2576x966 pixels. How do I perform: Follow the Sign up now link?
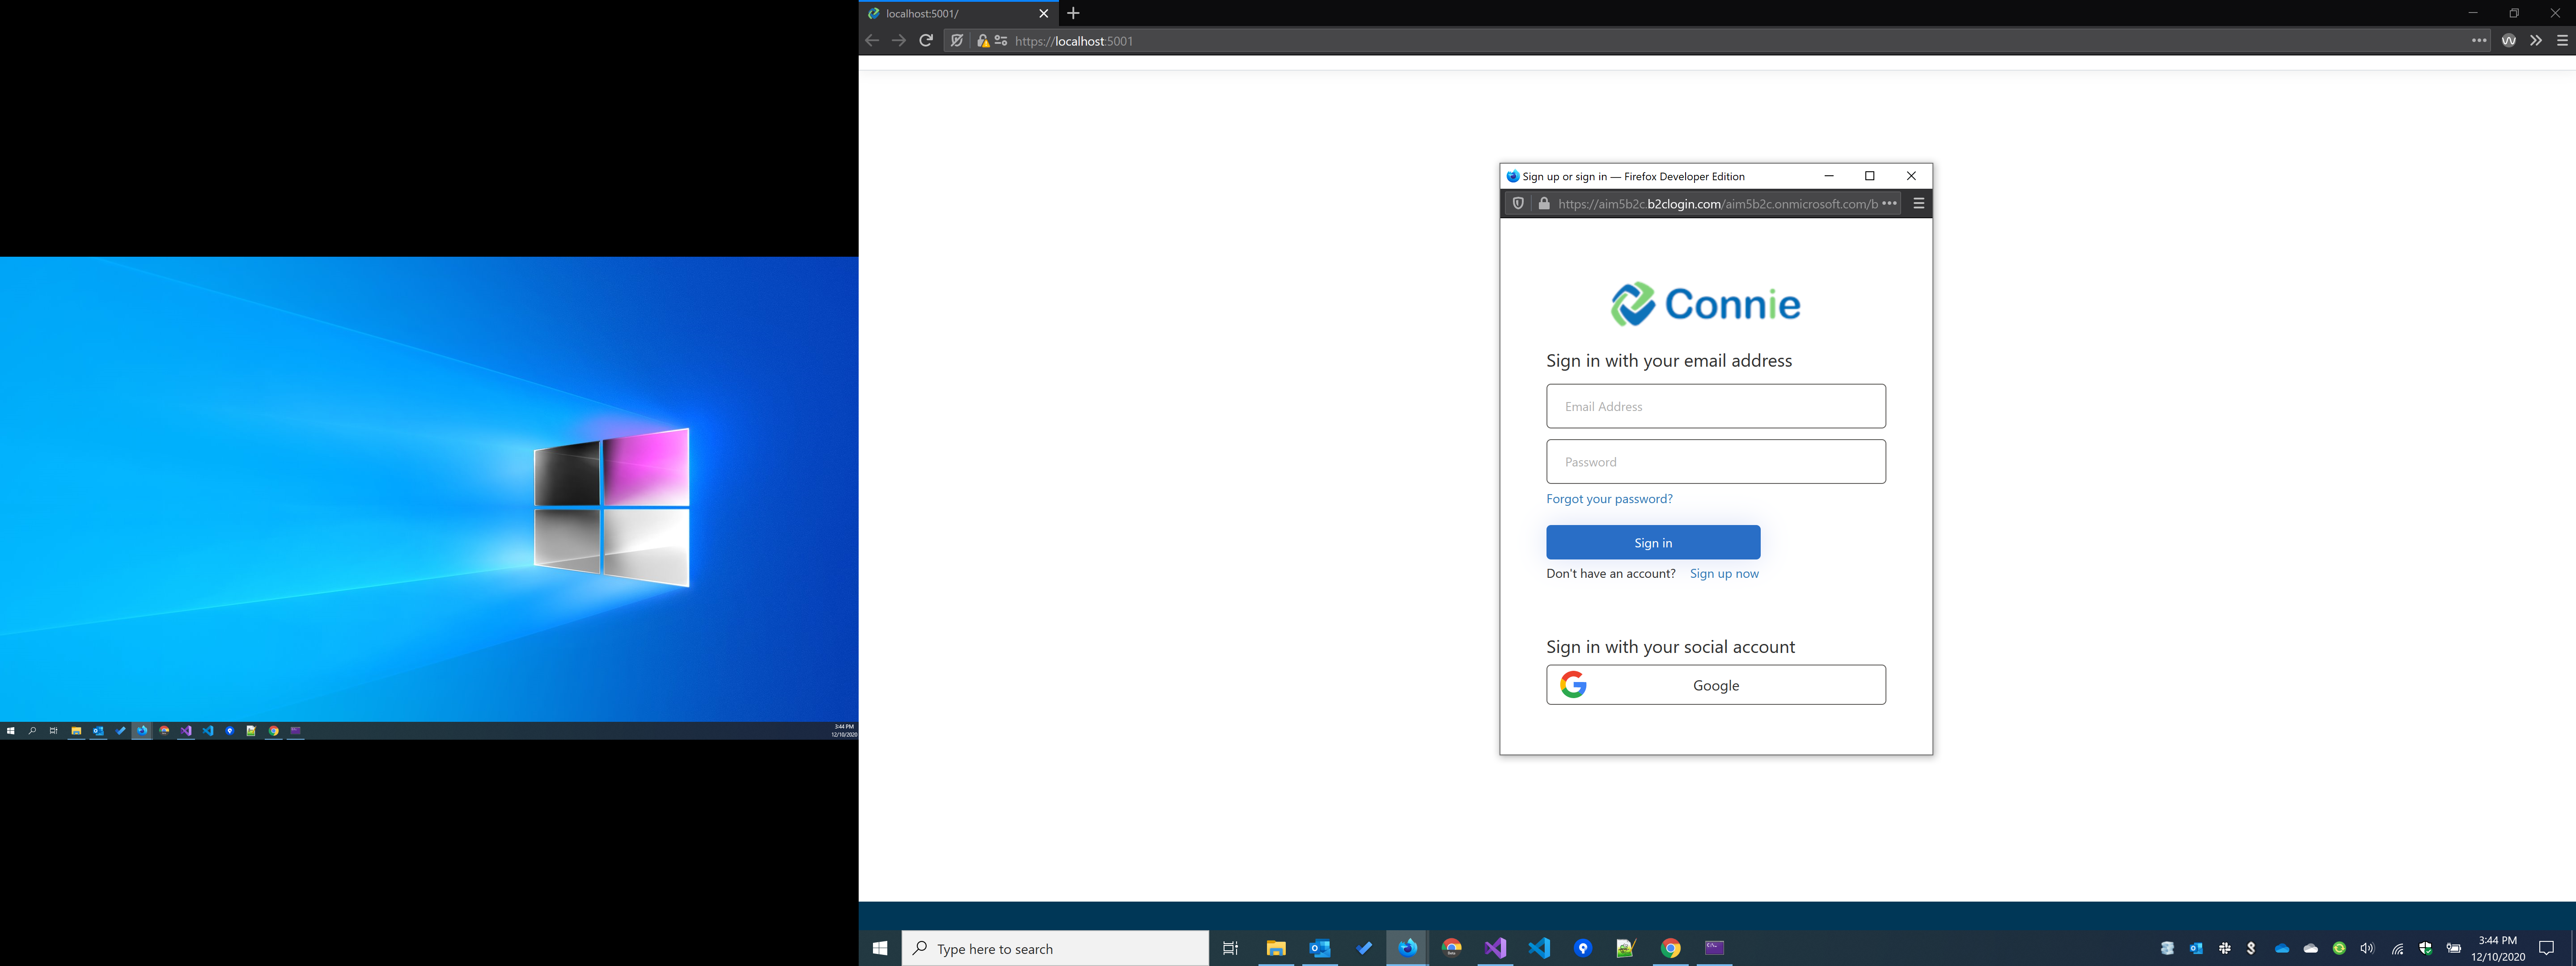click(x=1724, y=573)
